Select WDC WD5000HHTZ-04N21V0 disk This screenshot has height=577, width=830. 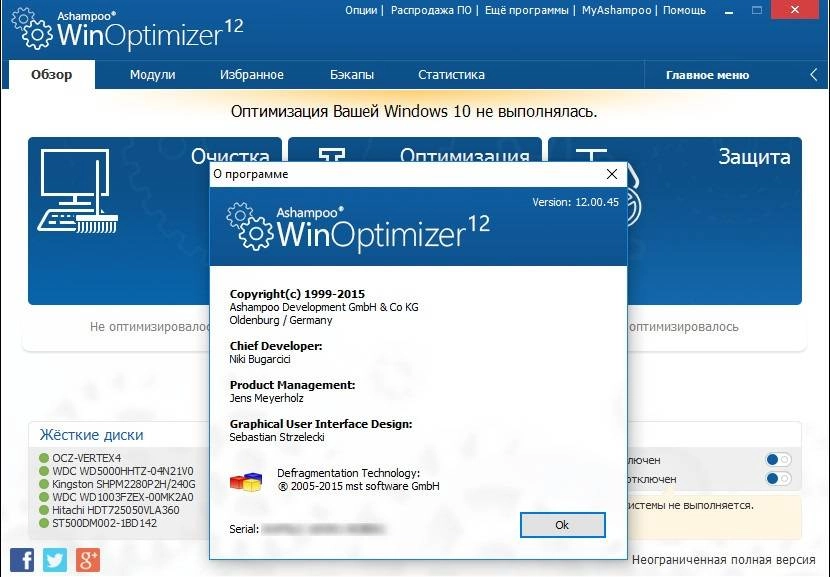[123, 471]
